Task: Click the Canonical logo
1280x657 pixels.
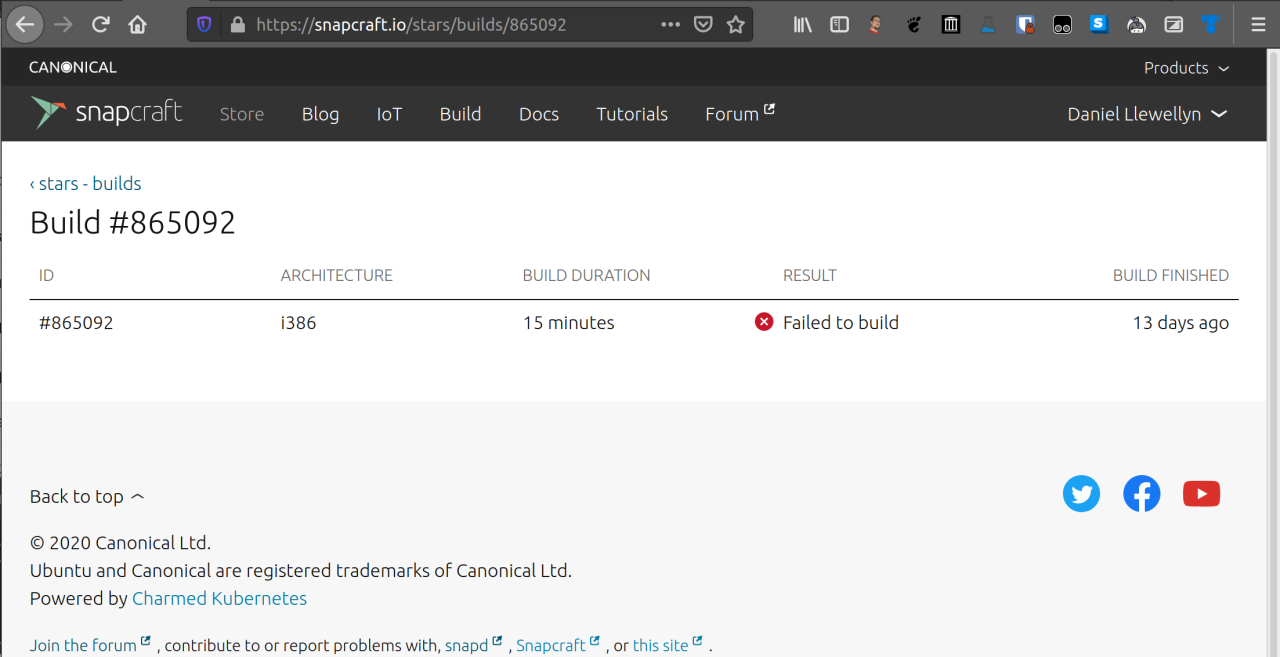Action: click(x=72, y=68)
